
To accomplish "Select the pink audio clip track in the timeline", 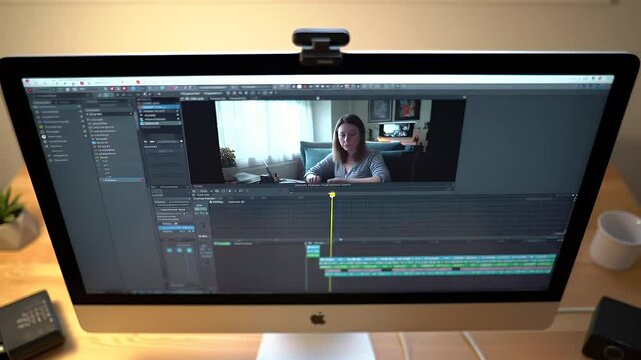I will coord(439,269).
